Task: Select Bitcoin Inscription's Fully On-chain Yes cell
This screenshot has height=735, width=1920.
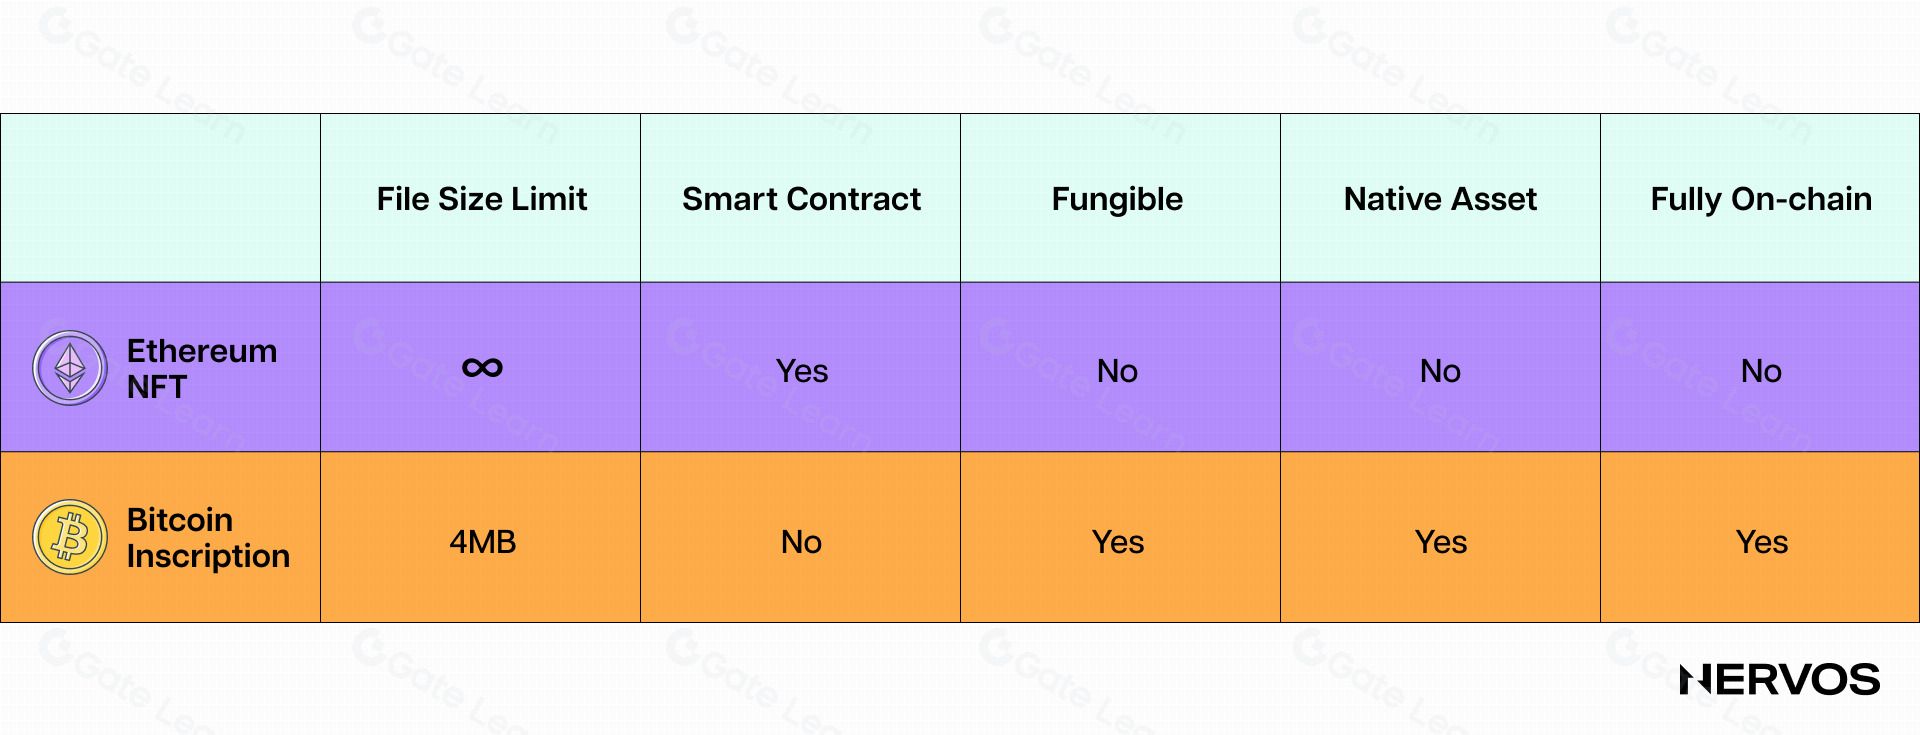Action: point(1761,542)
